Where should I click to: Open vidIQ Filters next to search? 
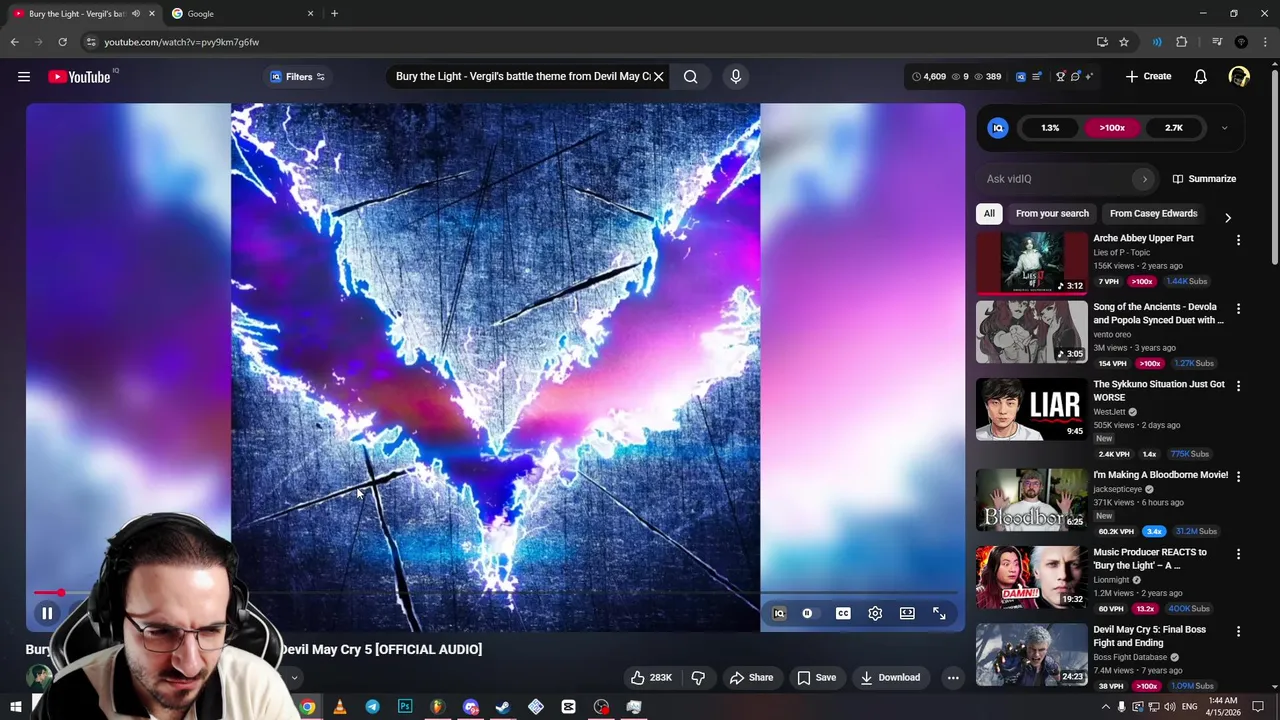pyautogui.click(x=297, y=77)
